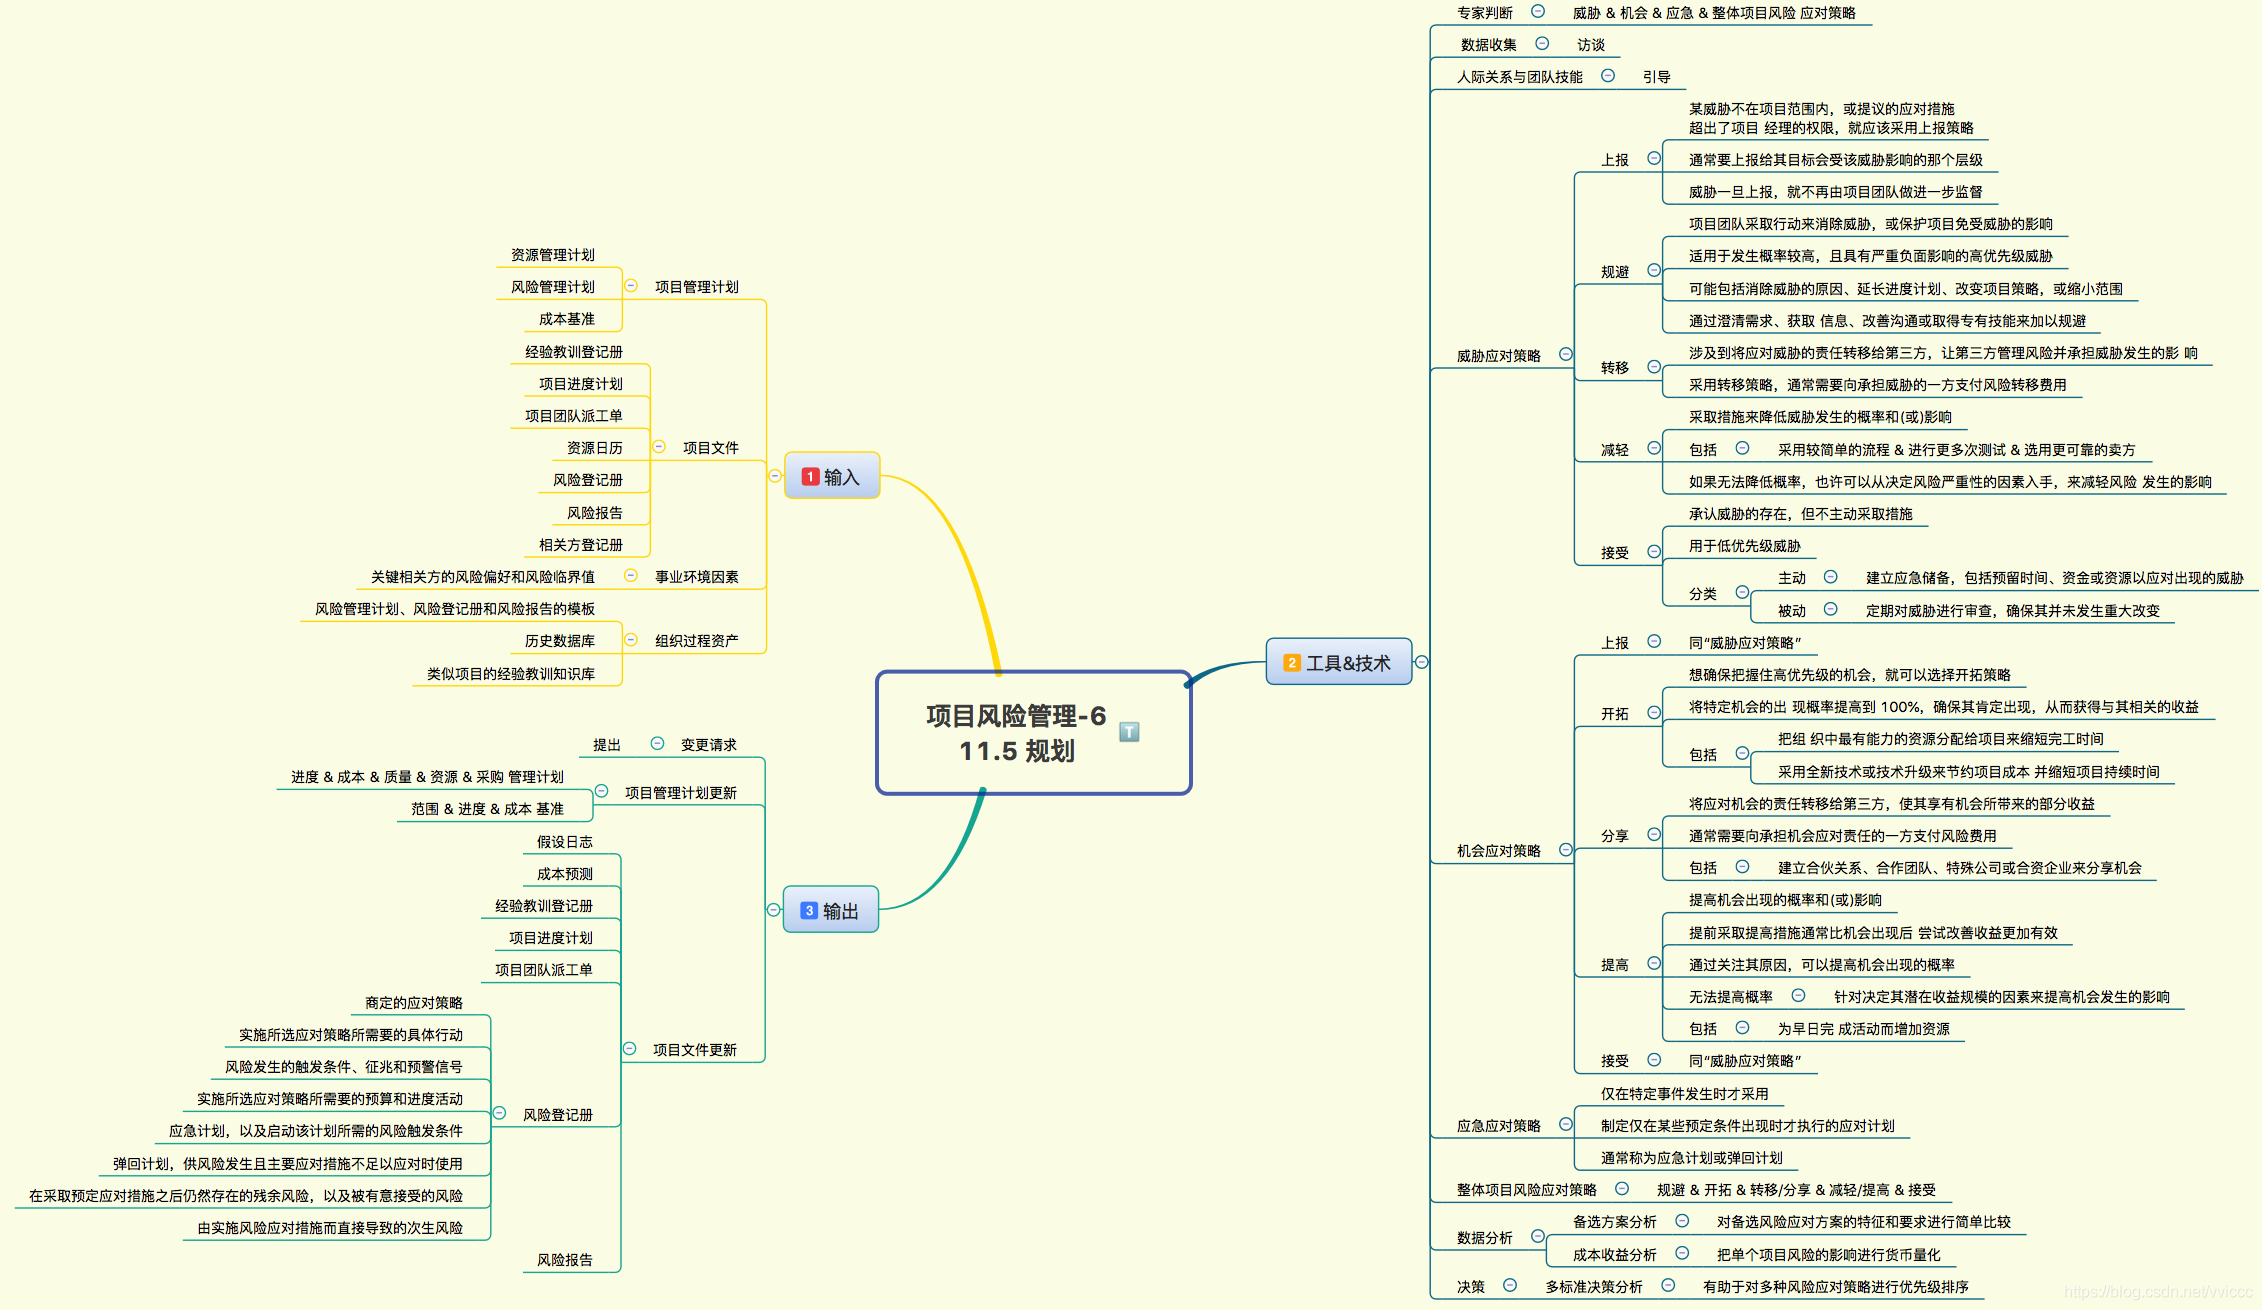2262x1310 pixels.
Task: Select the 资源日历 topic
Action: (x=594, y=448)
